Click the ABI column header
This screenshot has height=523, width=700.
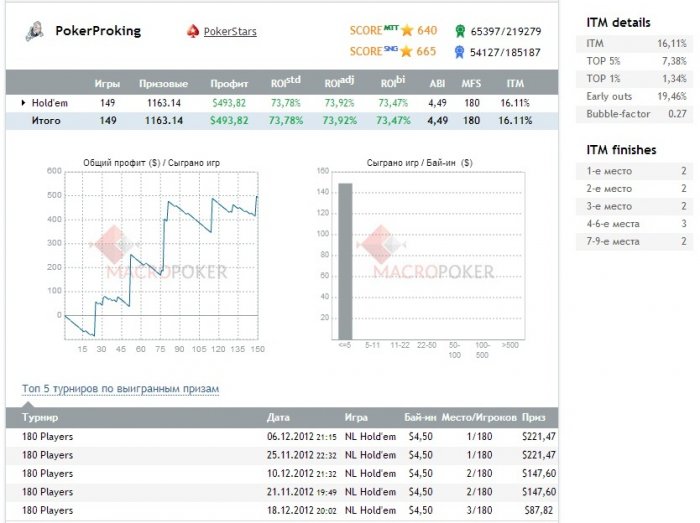pos(437,84)
